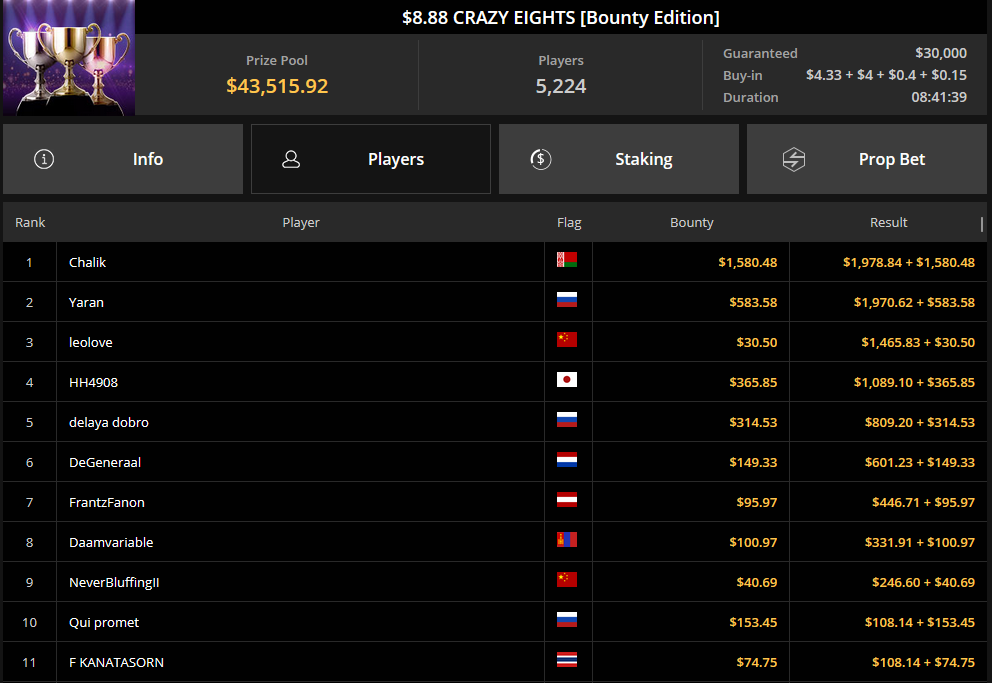Click the dollar coin Staking icon
992x683 pixels.
540,159
